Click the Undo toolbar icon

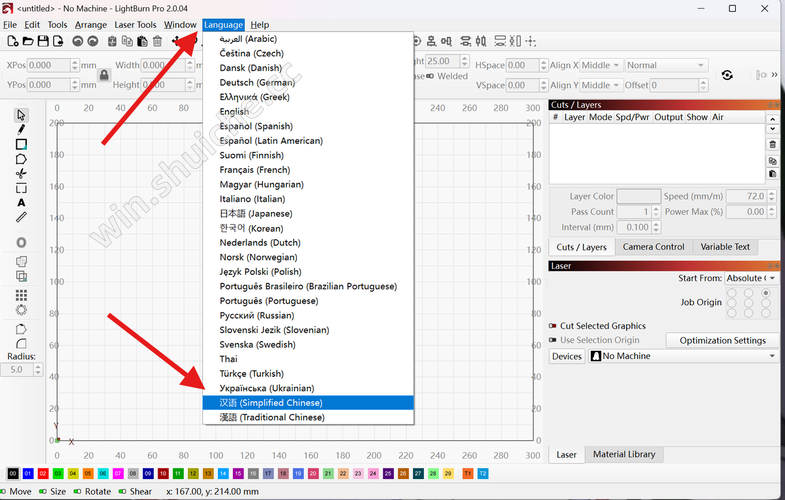[x=78, y=41]
